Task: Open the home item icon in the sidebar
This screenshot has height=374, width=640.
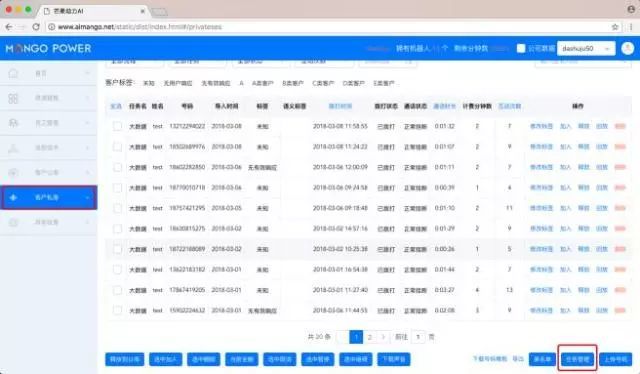Action: [13, 73]
